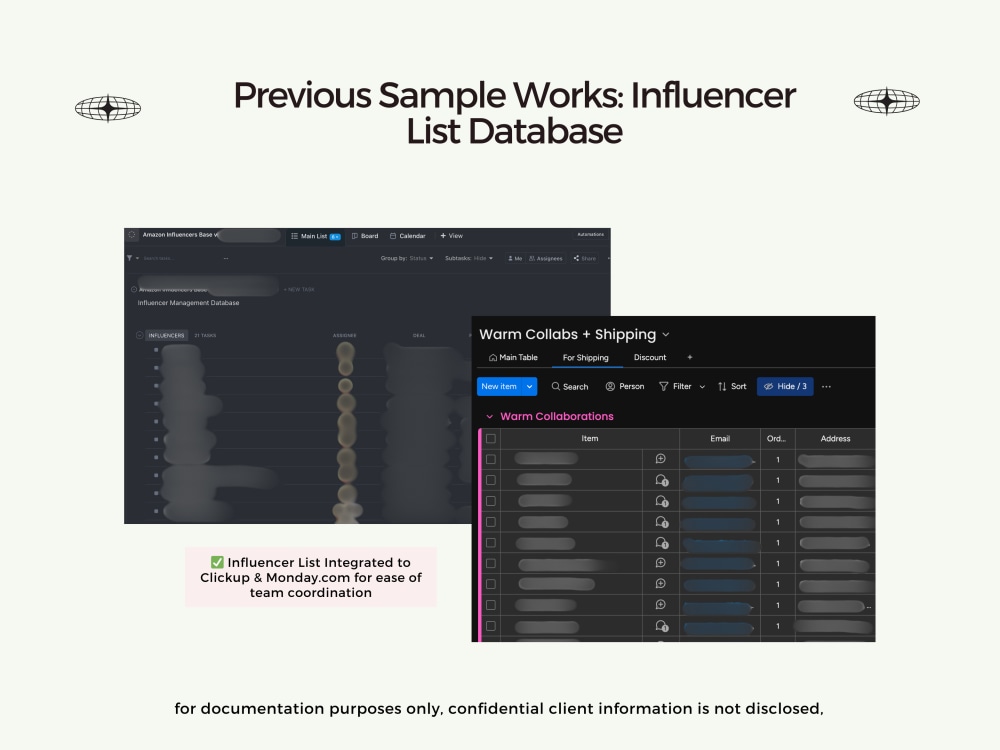The height and width of the screenshot is (750, 1000).
Task: Open the Group by: Status dropdown
Action: pos(407,258)
